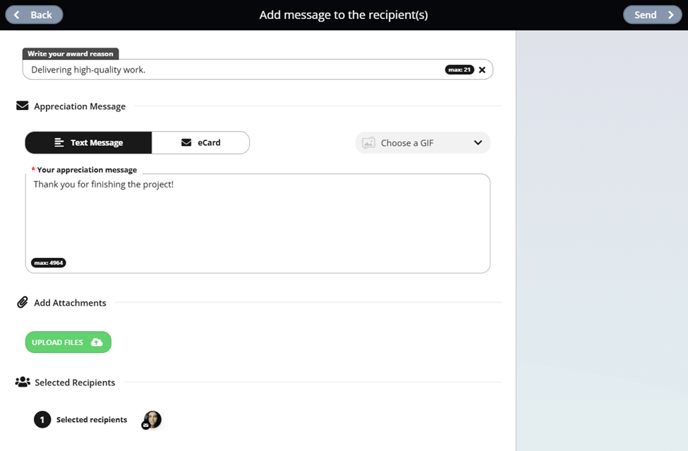
Task: Click the selected recipient's avatar photo
Action: tap(152, 419)
